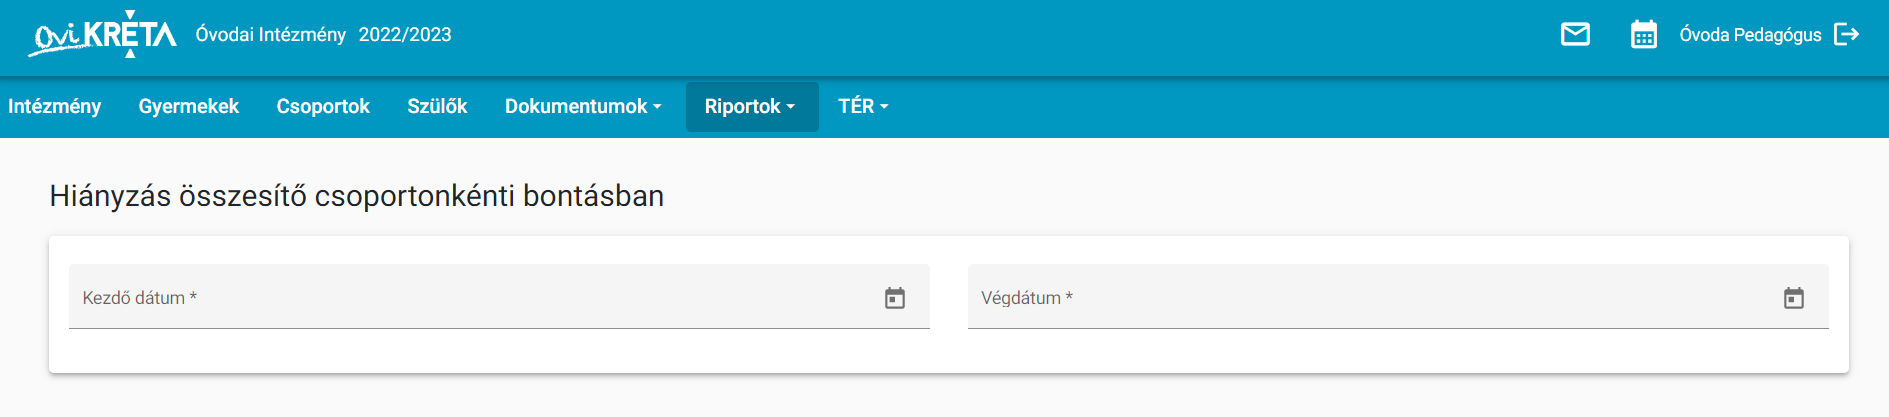1889x417 pixels.
Task: Select the Csoportok menu item
Action: (x=323, y=106)
